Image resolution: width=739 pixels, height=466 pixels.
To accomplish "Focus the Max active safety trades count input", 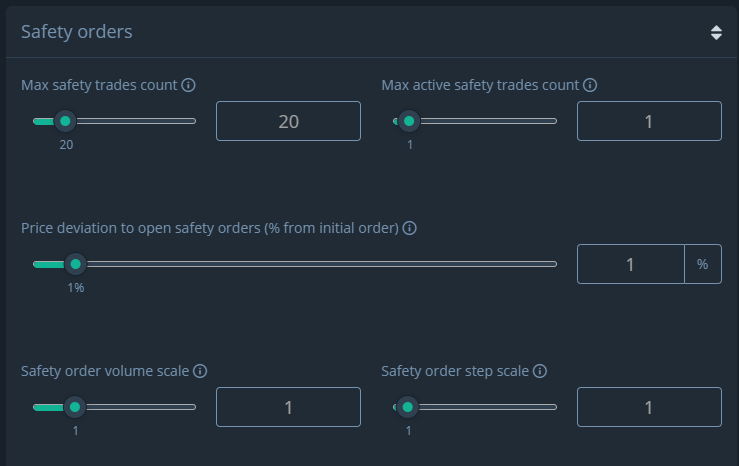I will click(649, 121).
